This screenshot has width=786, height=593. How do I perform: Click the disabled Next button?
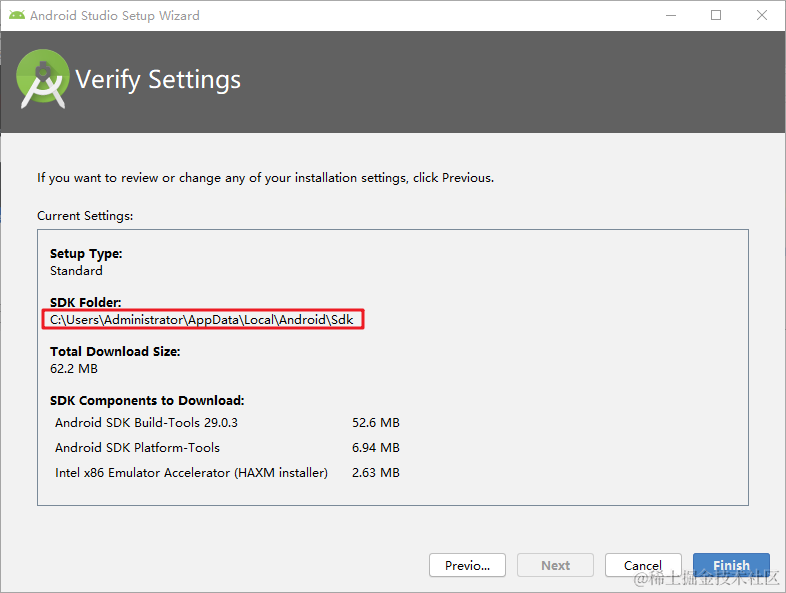pyautogui.click(x=555, y=565)
